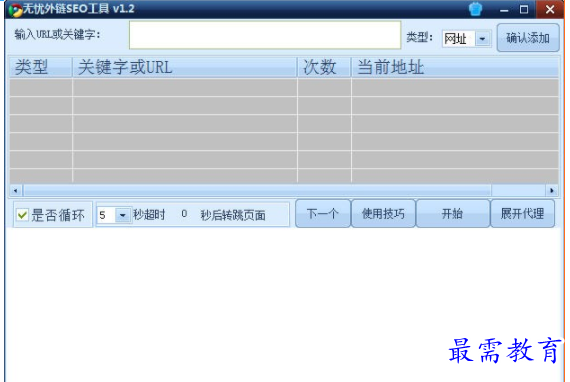Click the horizontal scrollbar right arrow
570x382 pixels.
coord(552,190)
